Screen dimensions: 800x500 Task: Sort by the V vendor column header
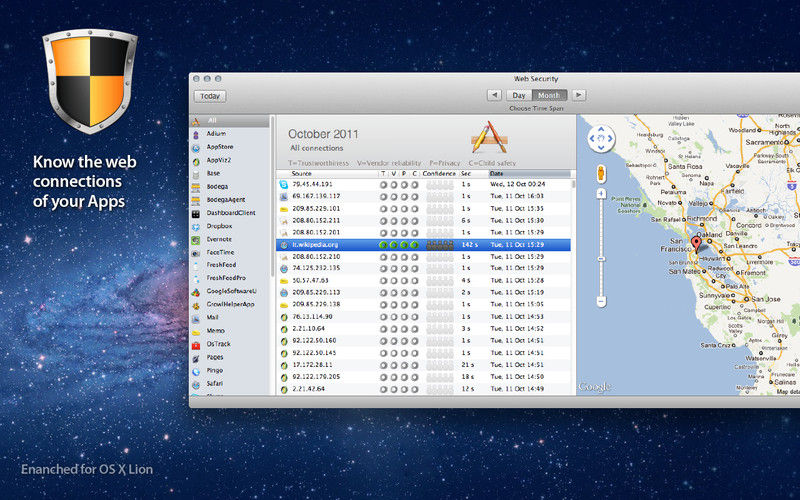click(x=394, y=173)
